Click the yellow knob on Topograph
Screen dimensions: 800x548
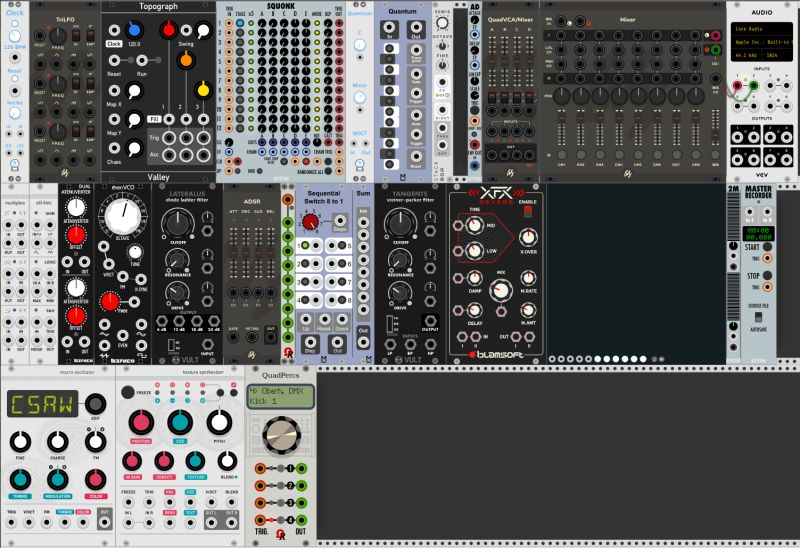coord(203,90)
